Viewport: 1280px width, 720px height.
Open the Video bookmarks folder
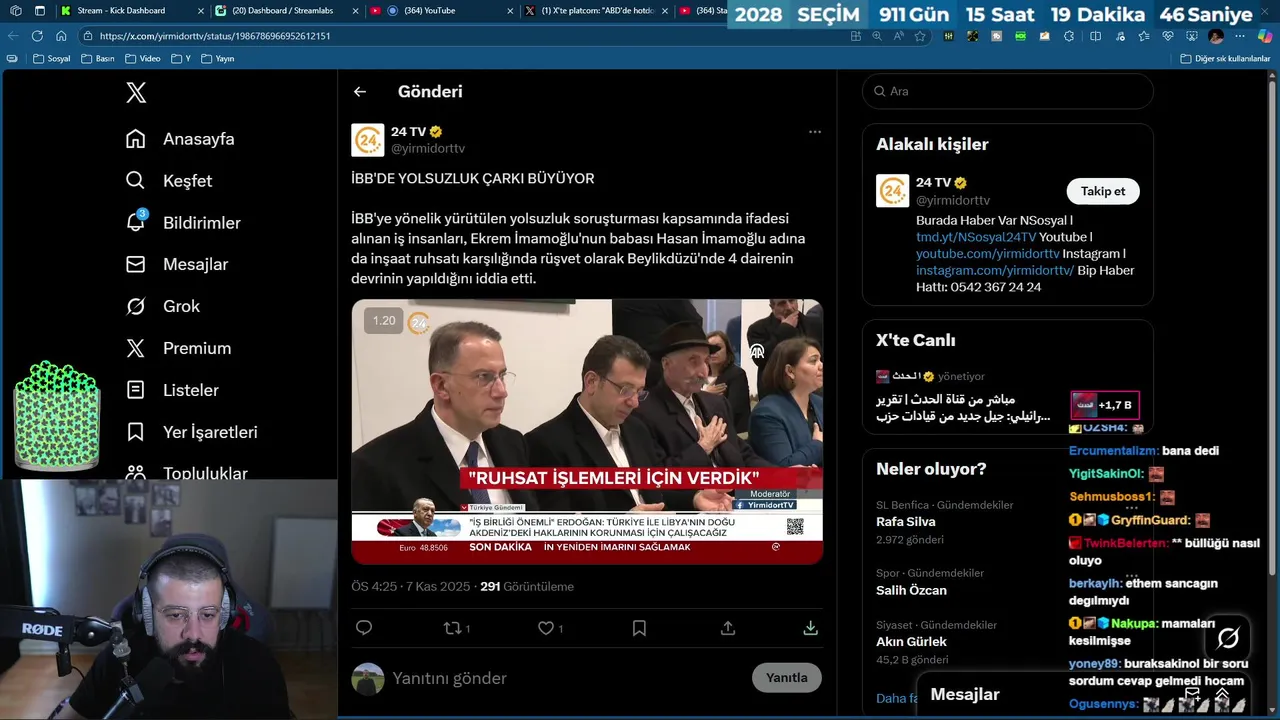coord(142,59)
